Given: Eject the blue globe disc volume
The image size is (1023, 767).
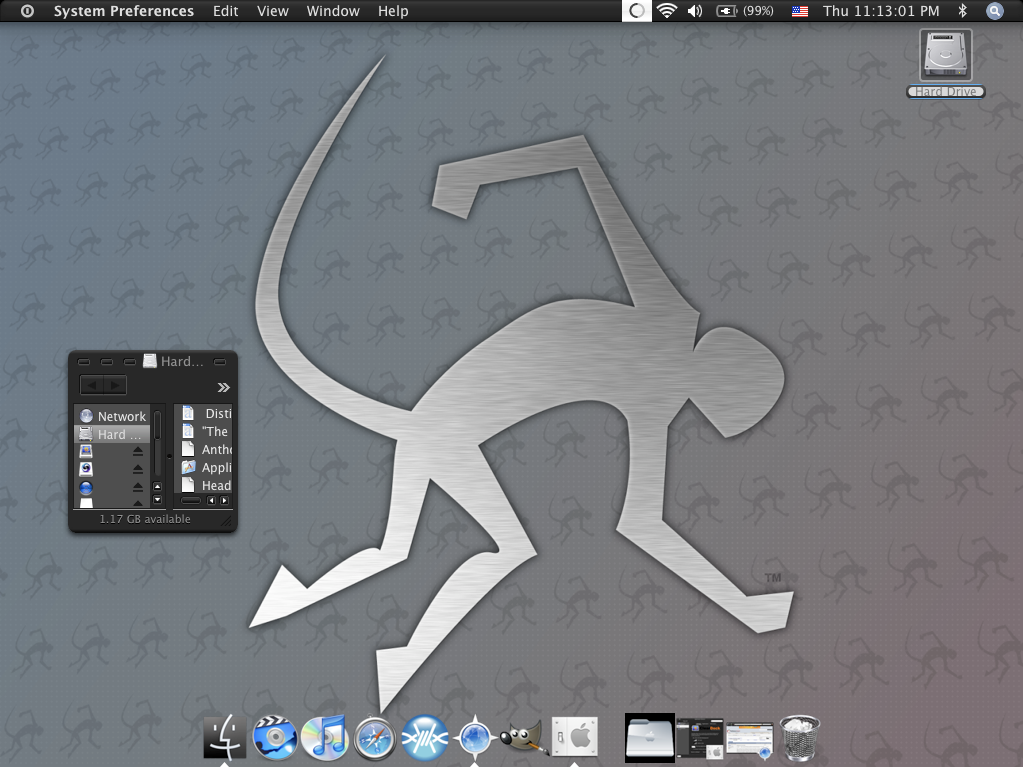Looking at the screenshot, I should tap(138, 487).
